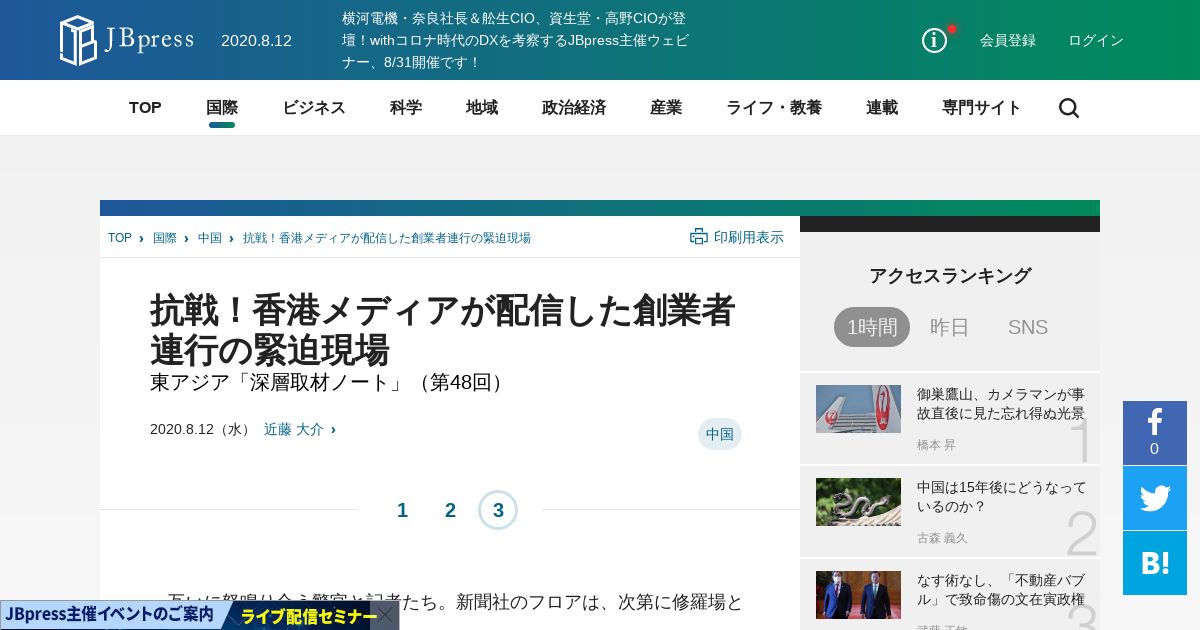Go to article page 2
This screenshot has width=1200, height=630.
[450, 510]
